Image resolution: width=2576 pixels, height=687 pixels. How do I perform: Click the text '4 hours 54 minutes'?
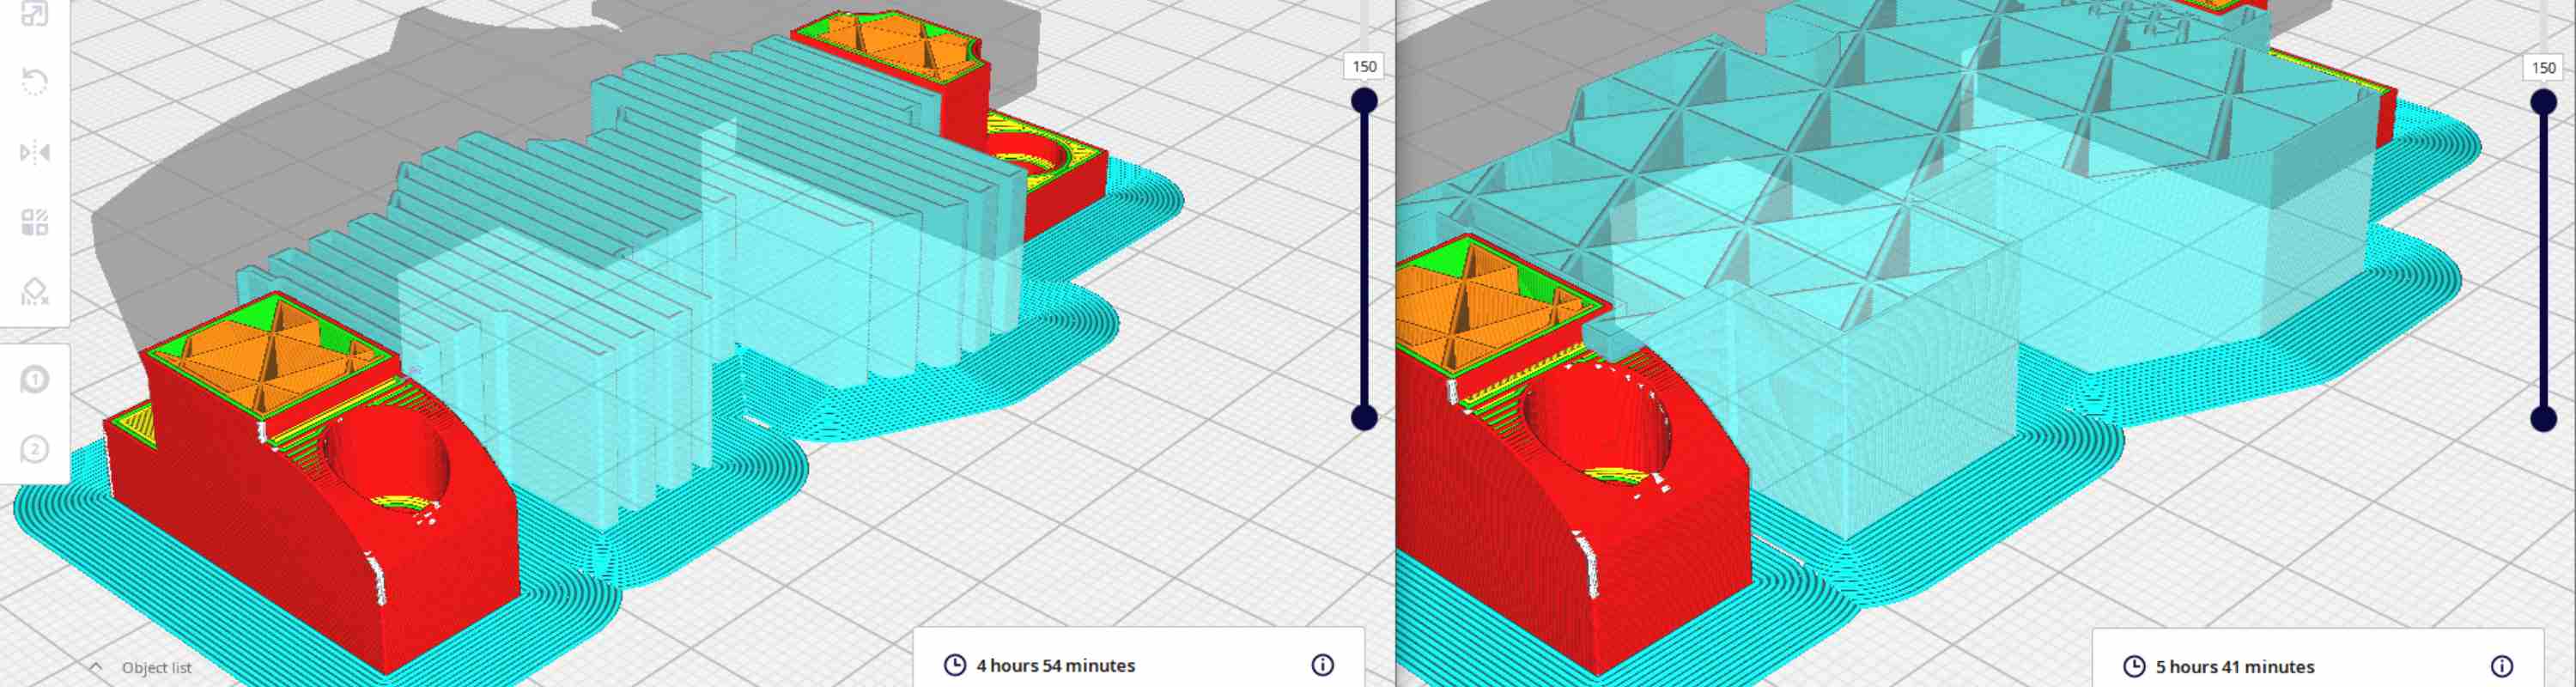[x=1055, y=665]
